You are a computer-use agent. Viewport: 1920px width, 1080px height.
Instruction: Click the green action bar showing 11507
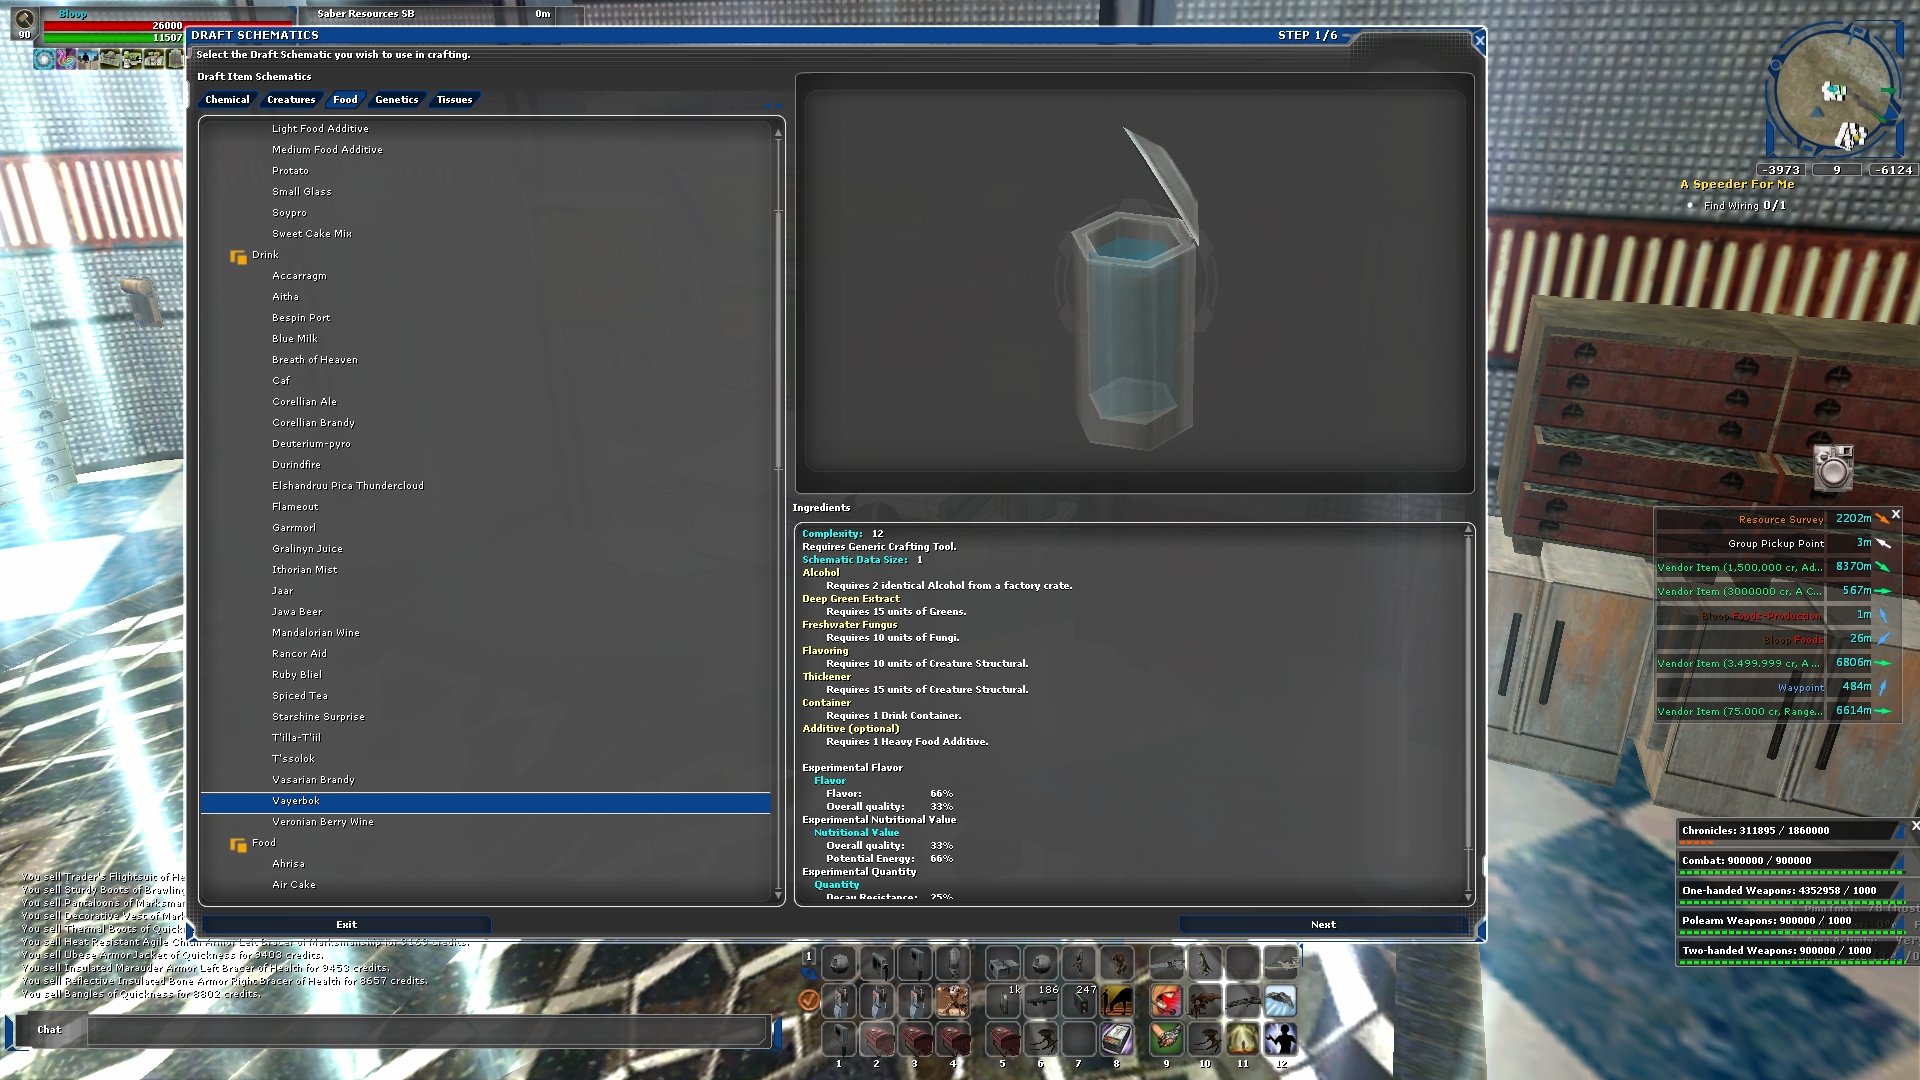pos(114,37)
